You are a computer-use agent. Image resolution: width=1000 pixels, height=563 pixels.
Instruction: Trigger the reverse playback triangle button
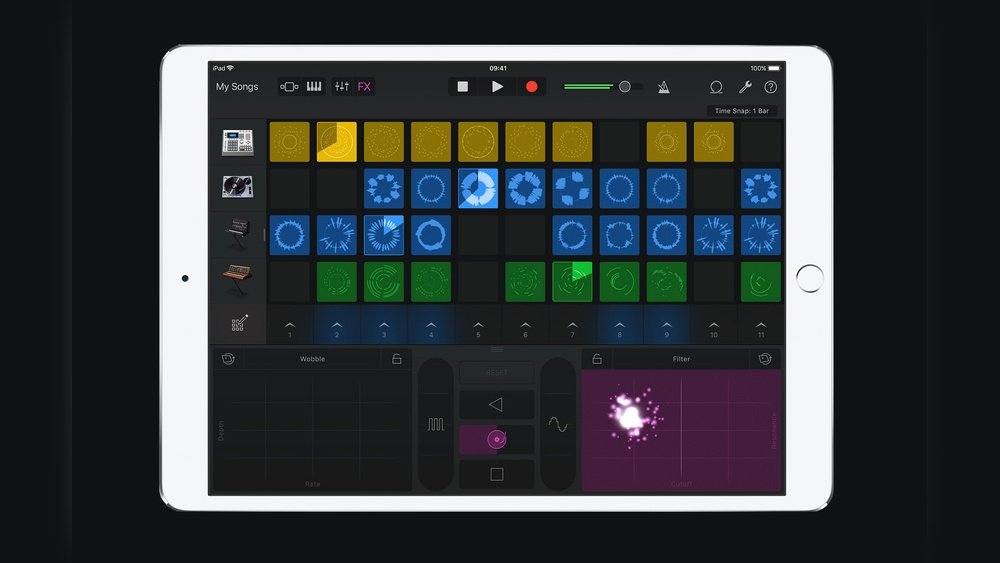tap(497, 404)
